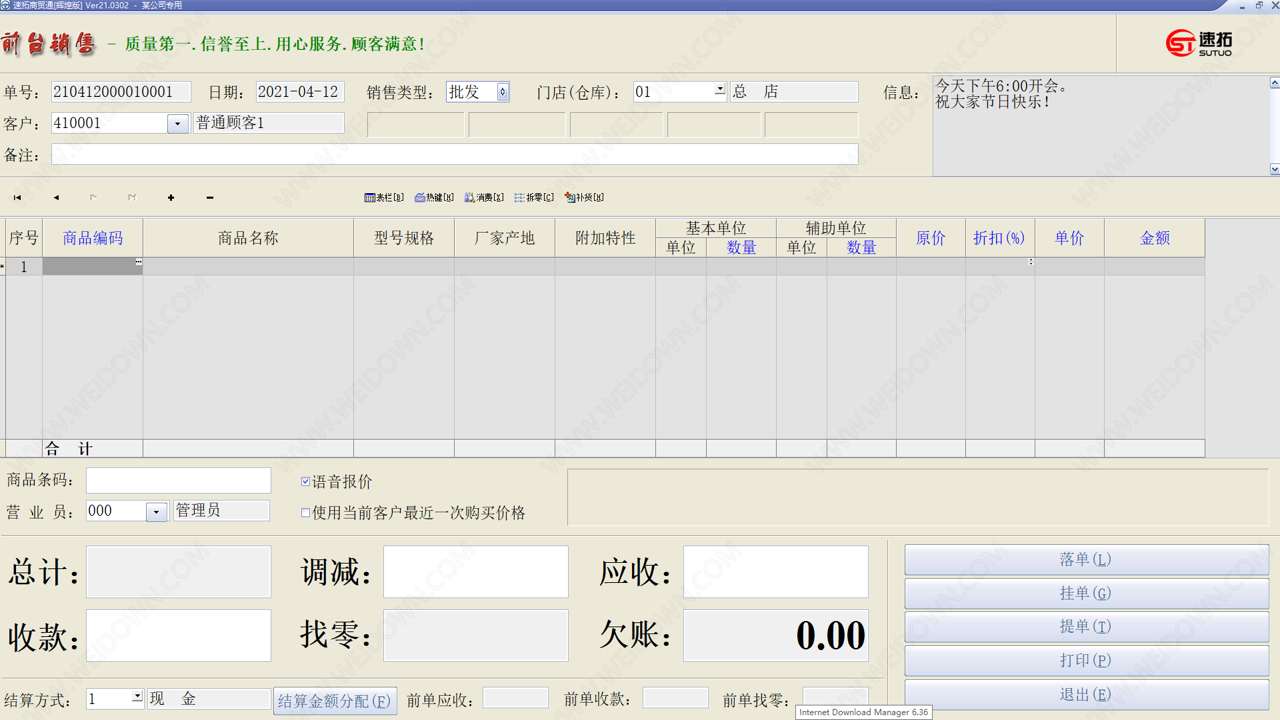Click the 应收 receivable field
Screen dimensions: 1280x720
click(776, 572)
